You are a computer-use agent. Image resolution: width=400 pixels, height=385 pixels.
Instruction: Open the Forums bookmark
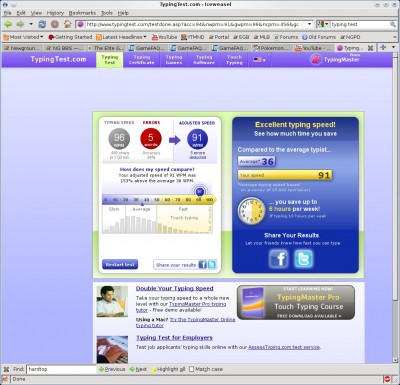click(x=286, y=37)
